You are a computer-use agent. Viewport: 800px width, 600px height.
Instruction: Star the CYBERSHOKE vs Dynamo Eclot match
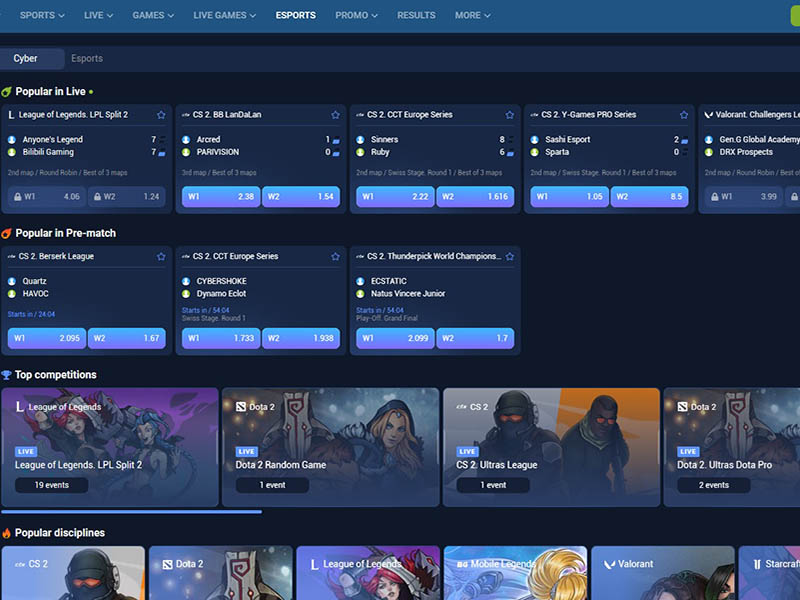tap(335, 256)
